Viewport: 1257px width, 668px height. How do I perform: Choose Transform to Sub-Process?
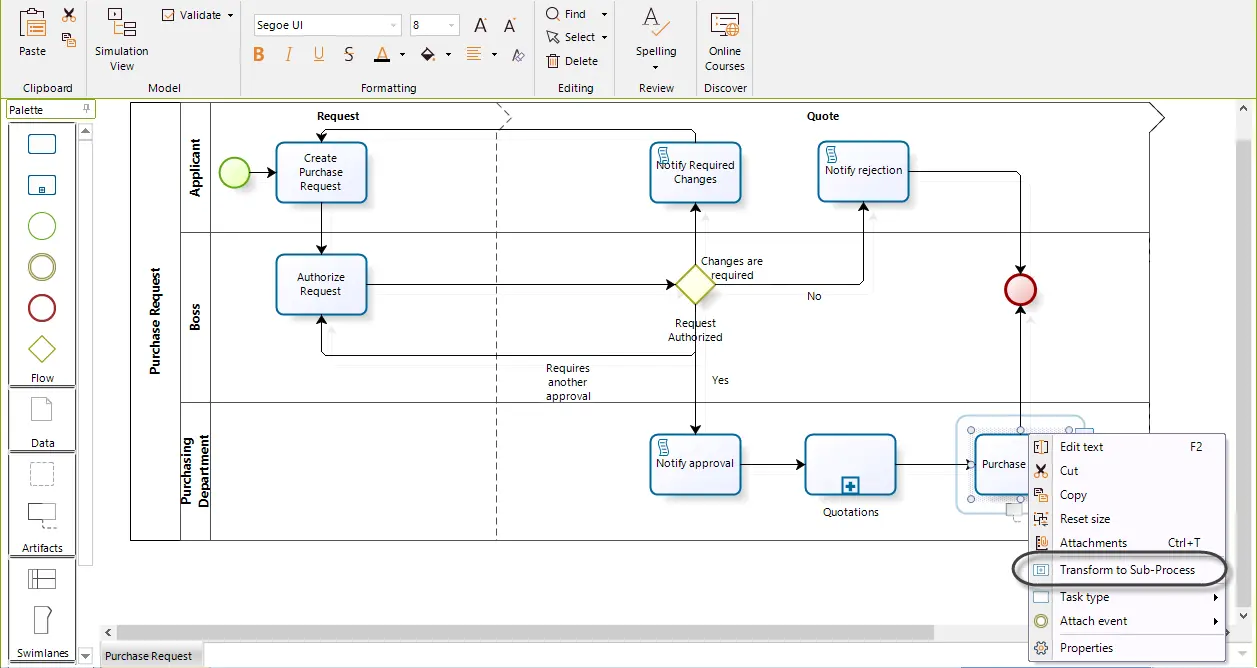coord(1126,570)
